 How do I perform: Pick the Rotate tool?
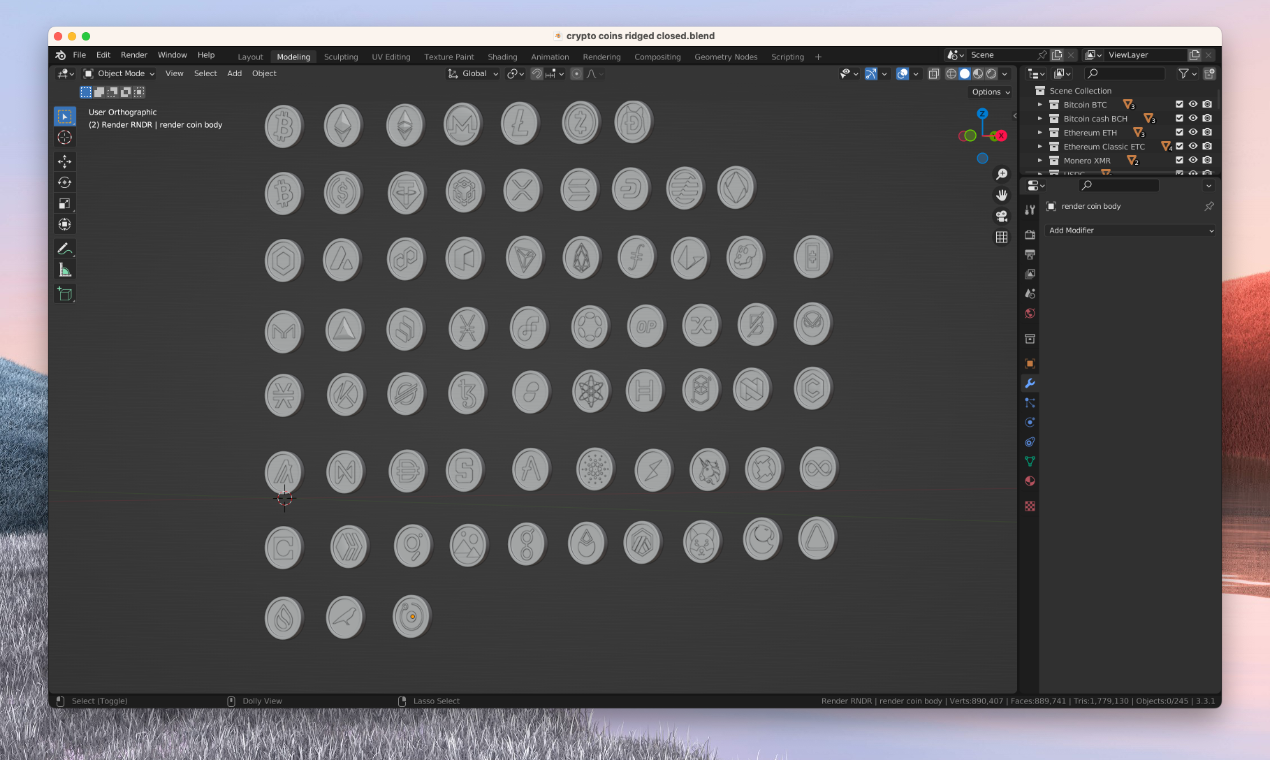click(x=65, y=182)
